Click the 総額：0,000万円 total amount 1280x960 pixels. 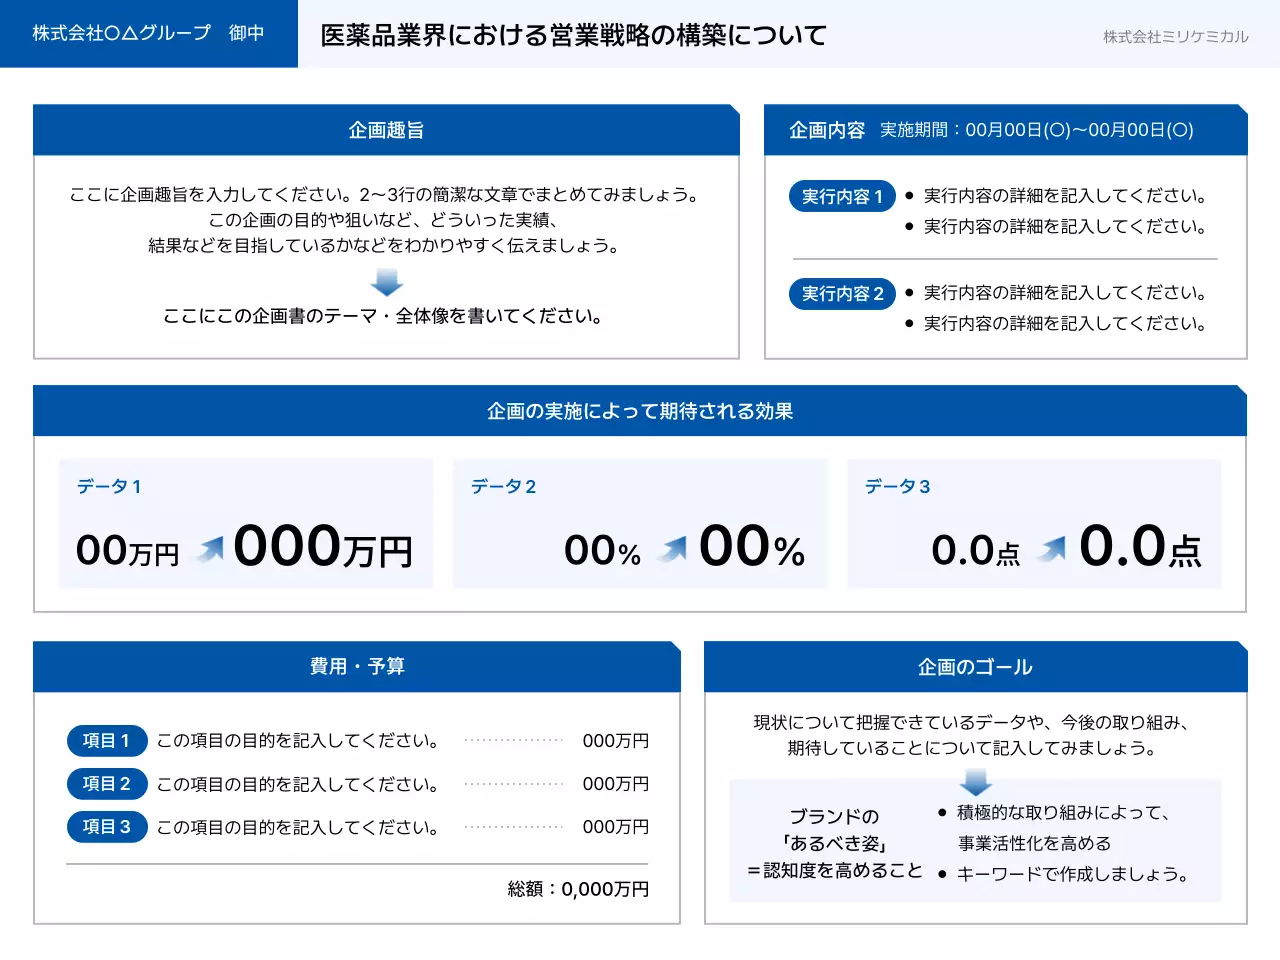578,888
